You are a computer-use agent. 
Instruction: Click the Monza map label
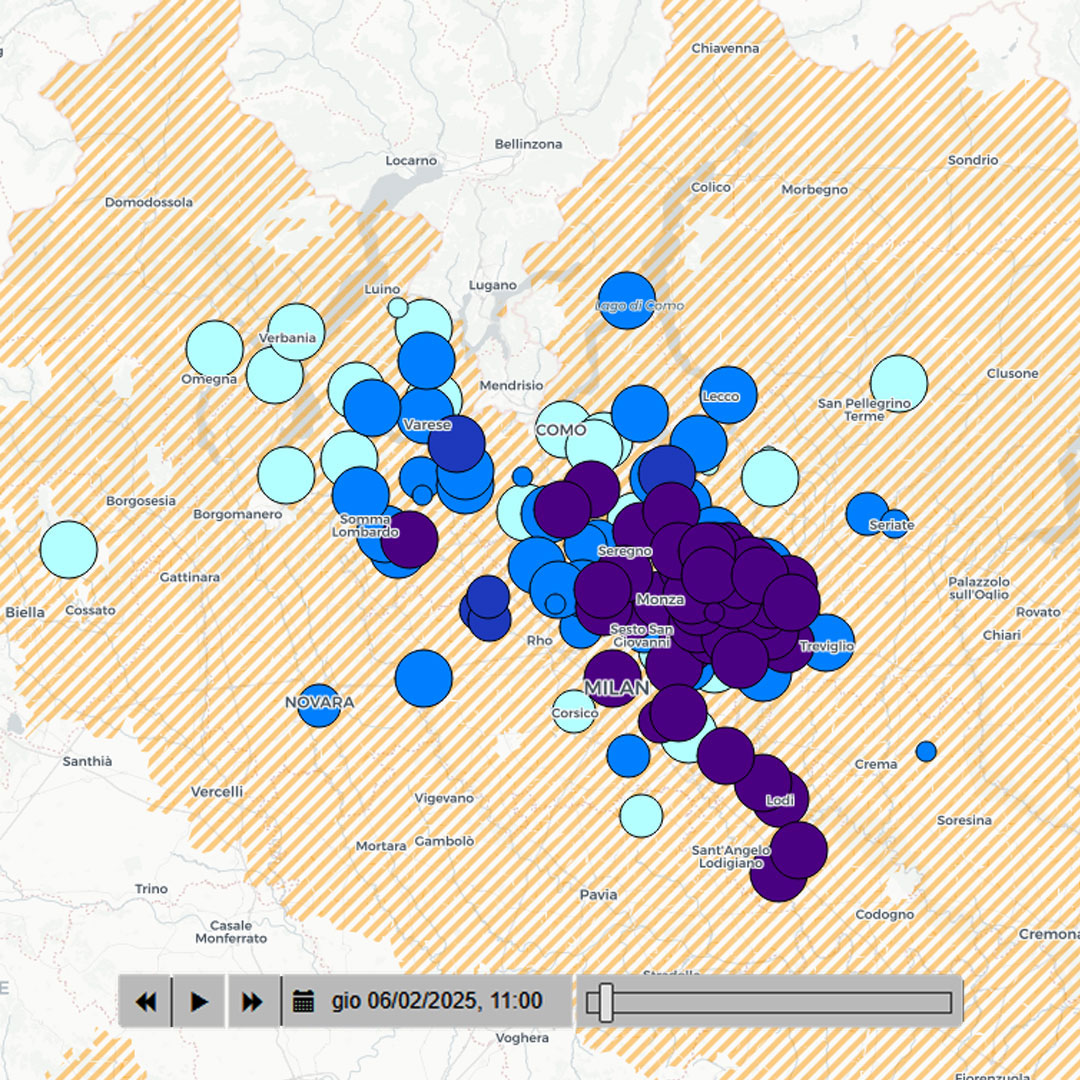coord(661,600)
